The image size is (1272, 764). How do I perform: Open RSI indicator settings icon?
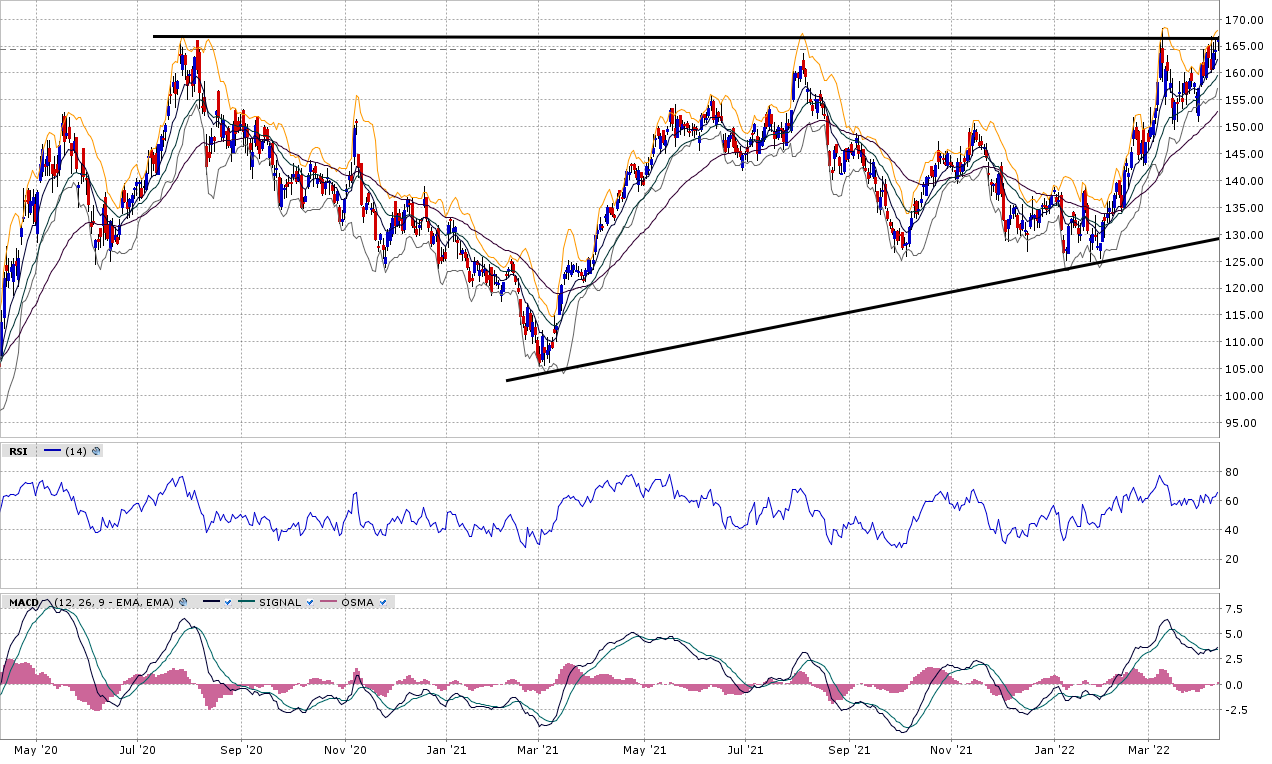(x=96, y=451)
